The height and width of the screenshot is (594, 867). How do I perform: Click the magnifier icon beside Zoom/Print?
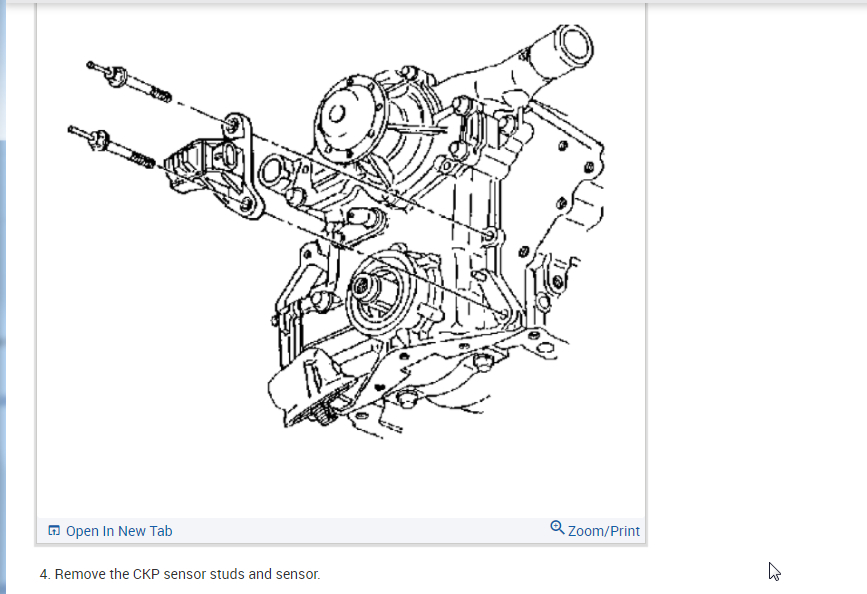[x=557, y=528]
